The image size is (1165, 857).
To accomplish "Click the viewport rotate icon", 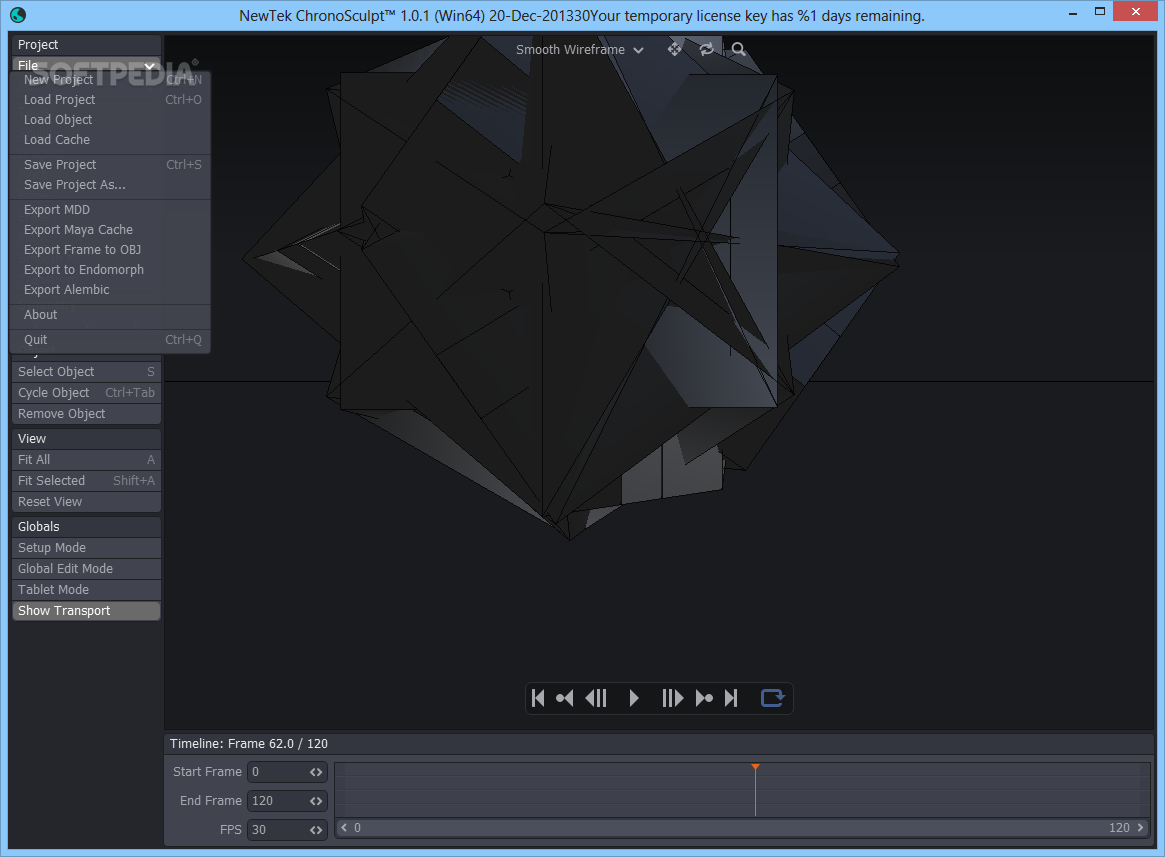I will click(x=707, y=49).
